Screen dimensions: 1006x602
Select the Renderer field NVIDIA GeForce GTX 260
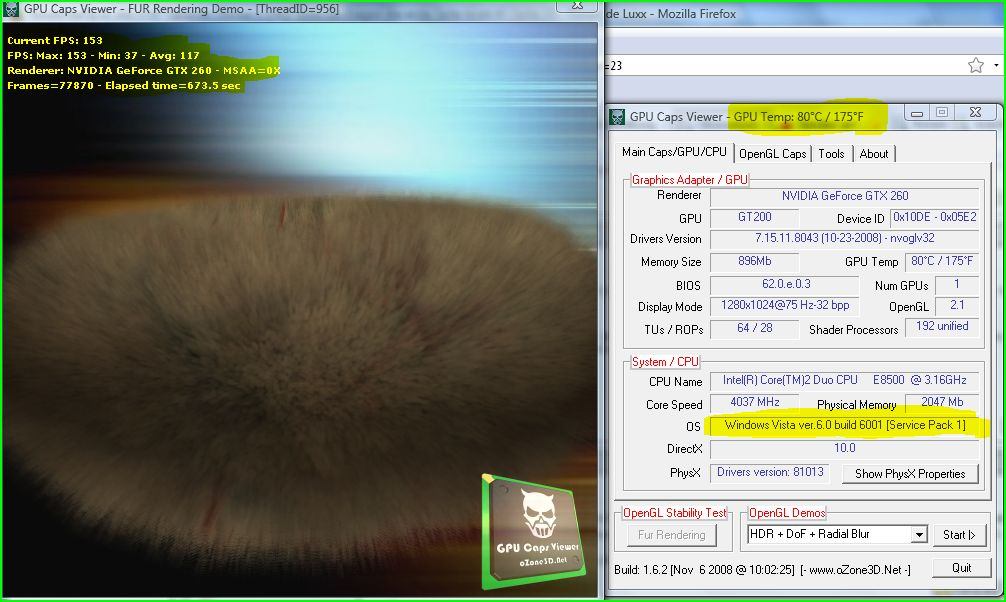pyautogui.click(x=844, y=196)
